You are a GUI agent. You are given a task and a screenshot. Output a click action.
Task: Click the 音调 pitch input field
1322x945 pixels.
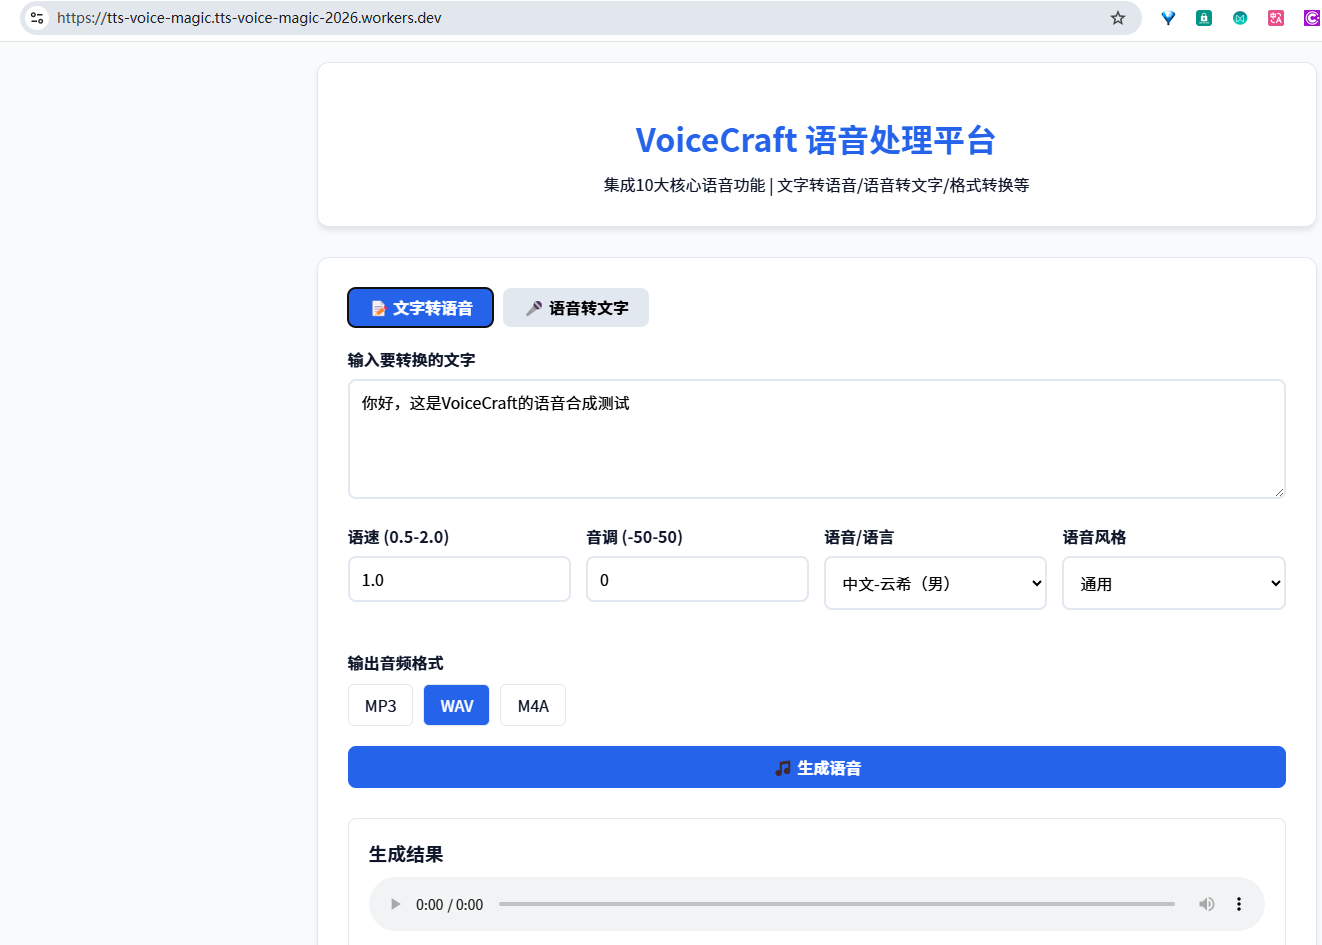tap(697, 579)
